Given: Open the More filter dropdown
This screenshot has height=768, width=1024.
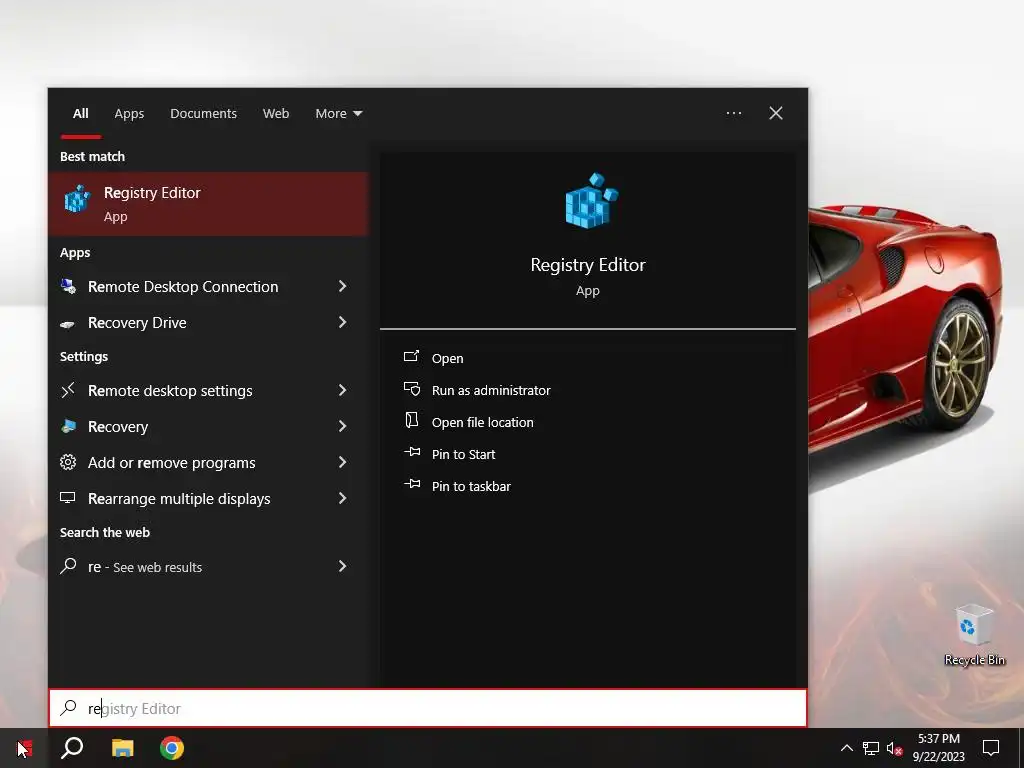Looking at the screenshot, I should [x=338, y=114].
